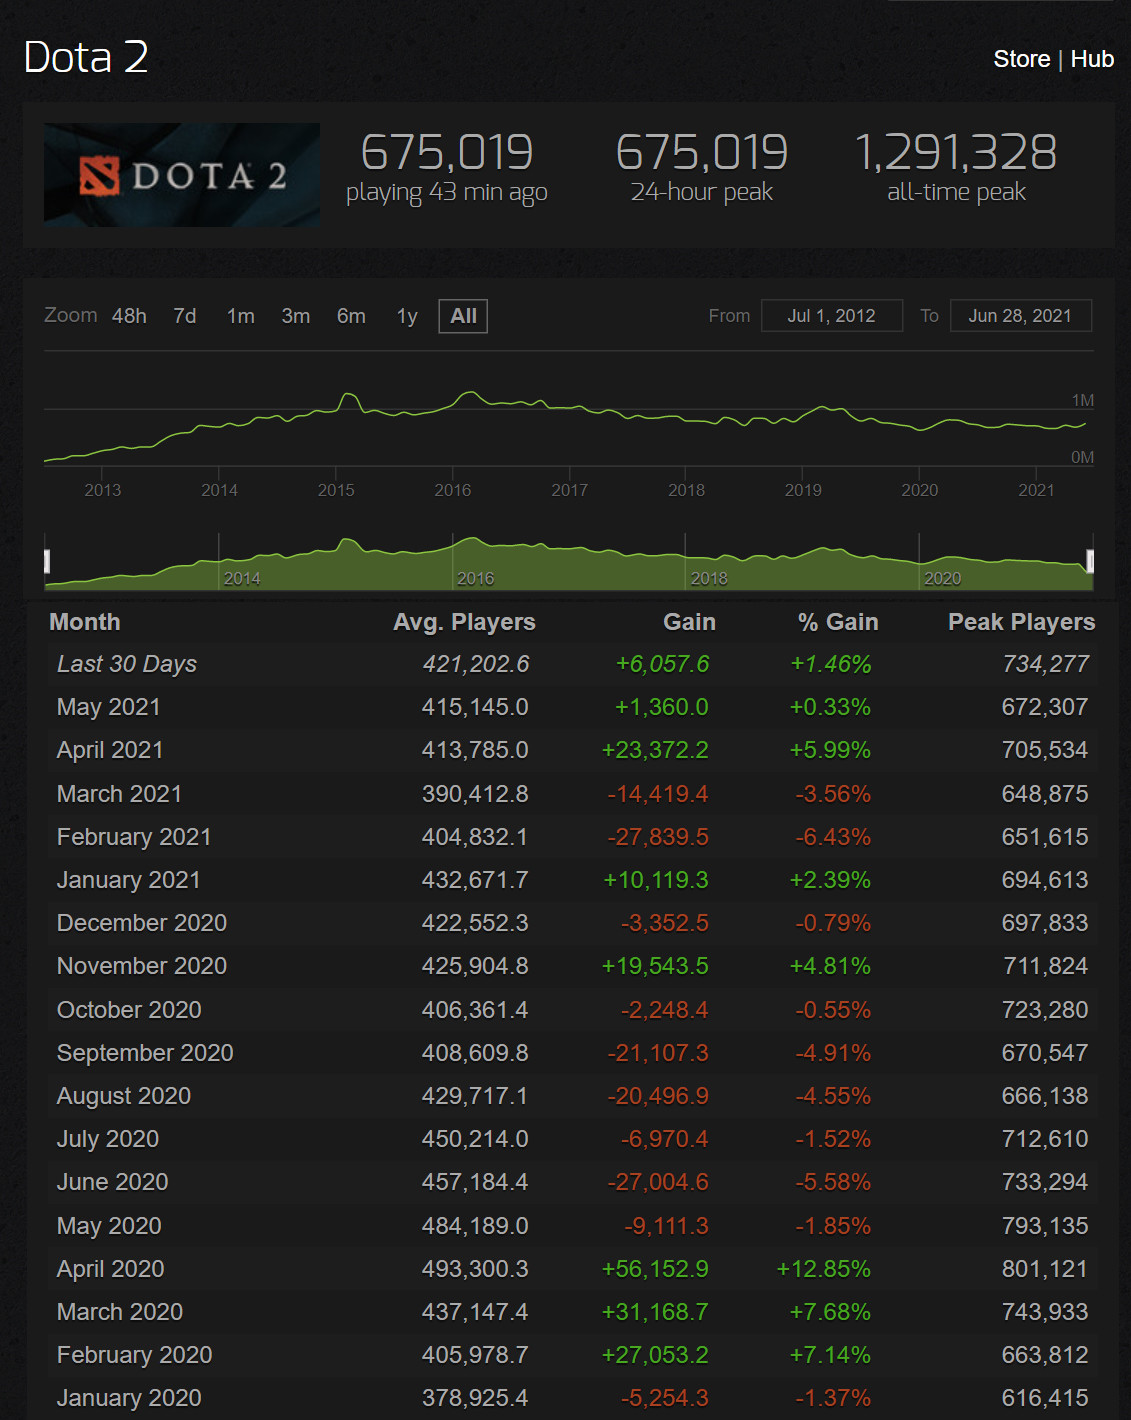The width and height of the screenshot is (1131, 1420).
Task: Click the Avg. Players column header
Action: tap(464, 622)
